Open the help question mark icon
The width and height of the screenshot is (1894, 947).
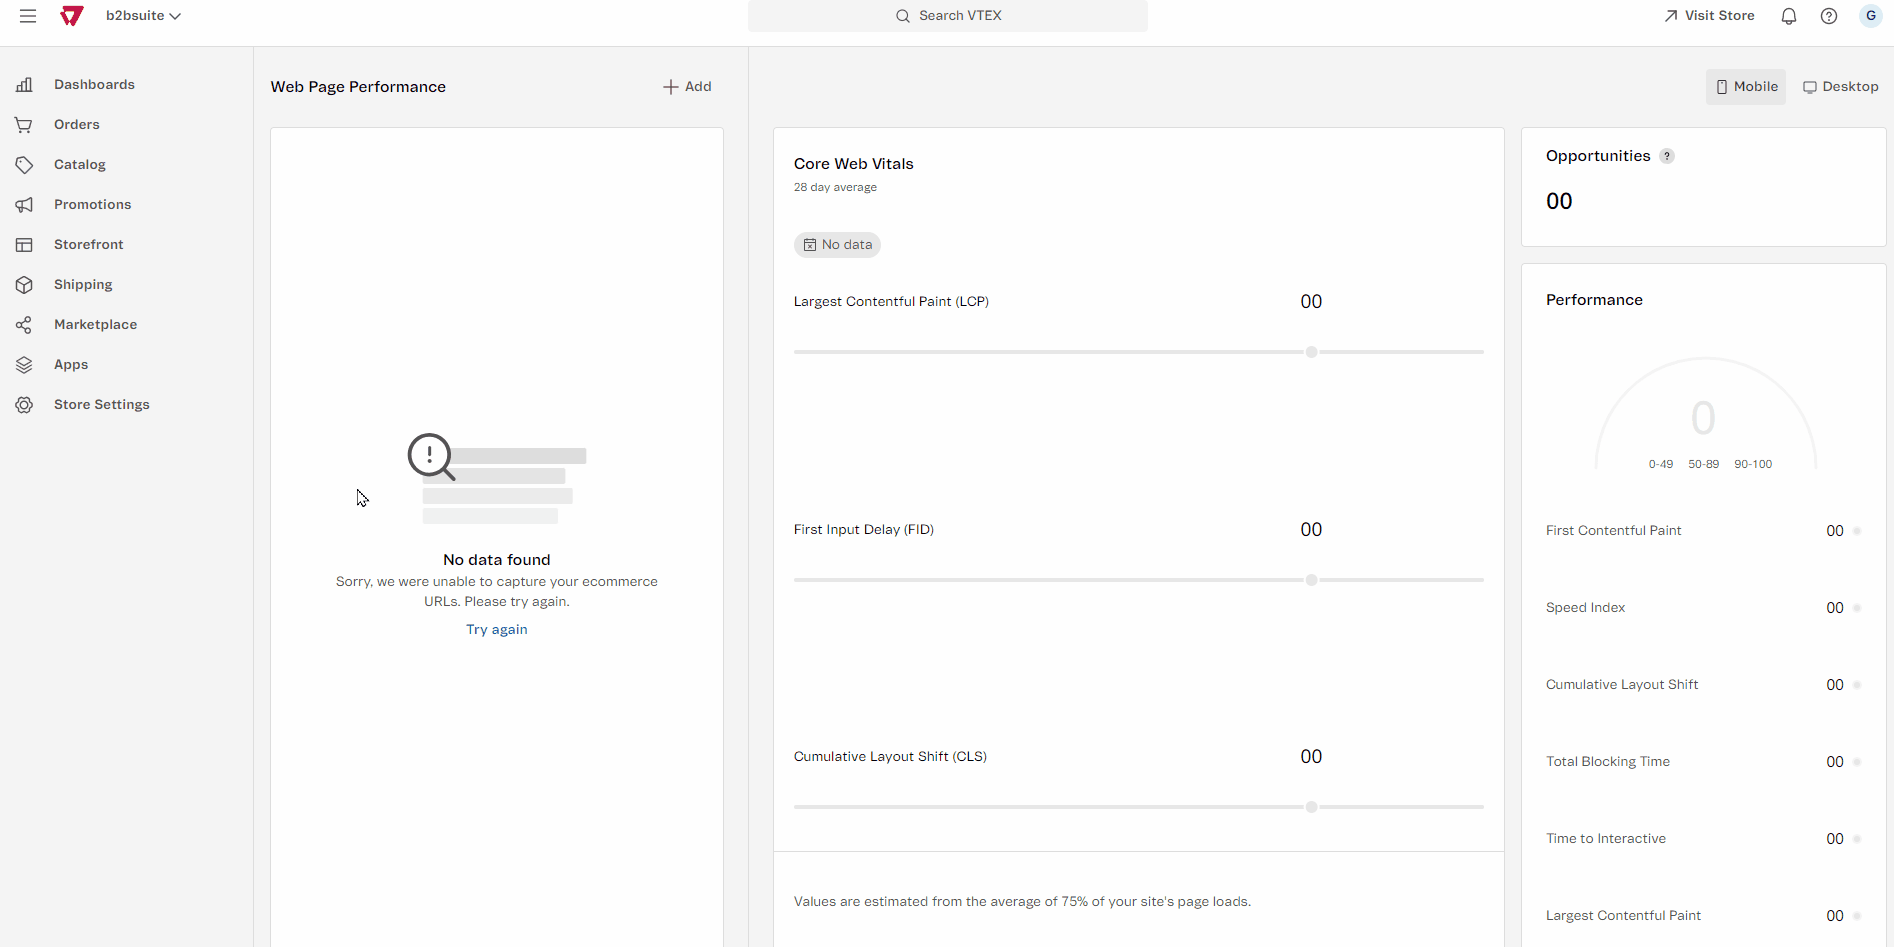[1829, 16]
